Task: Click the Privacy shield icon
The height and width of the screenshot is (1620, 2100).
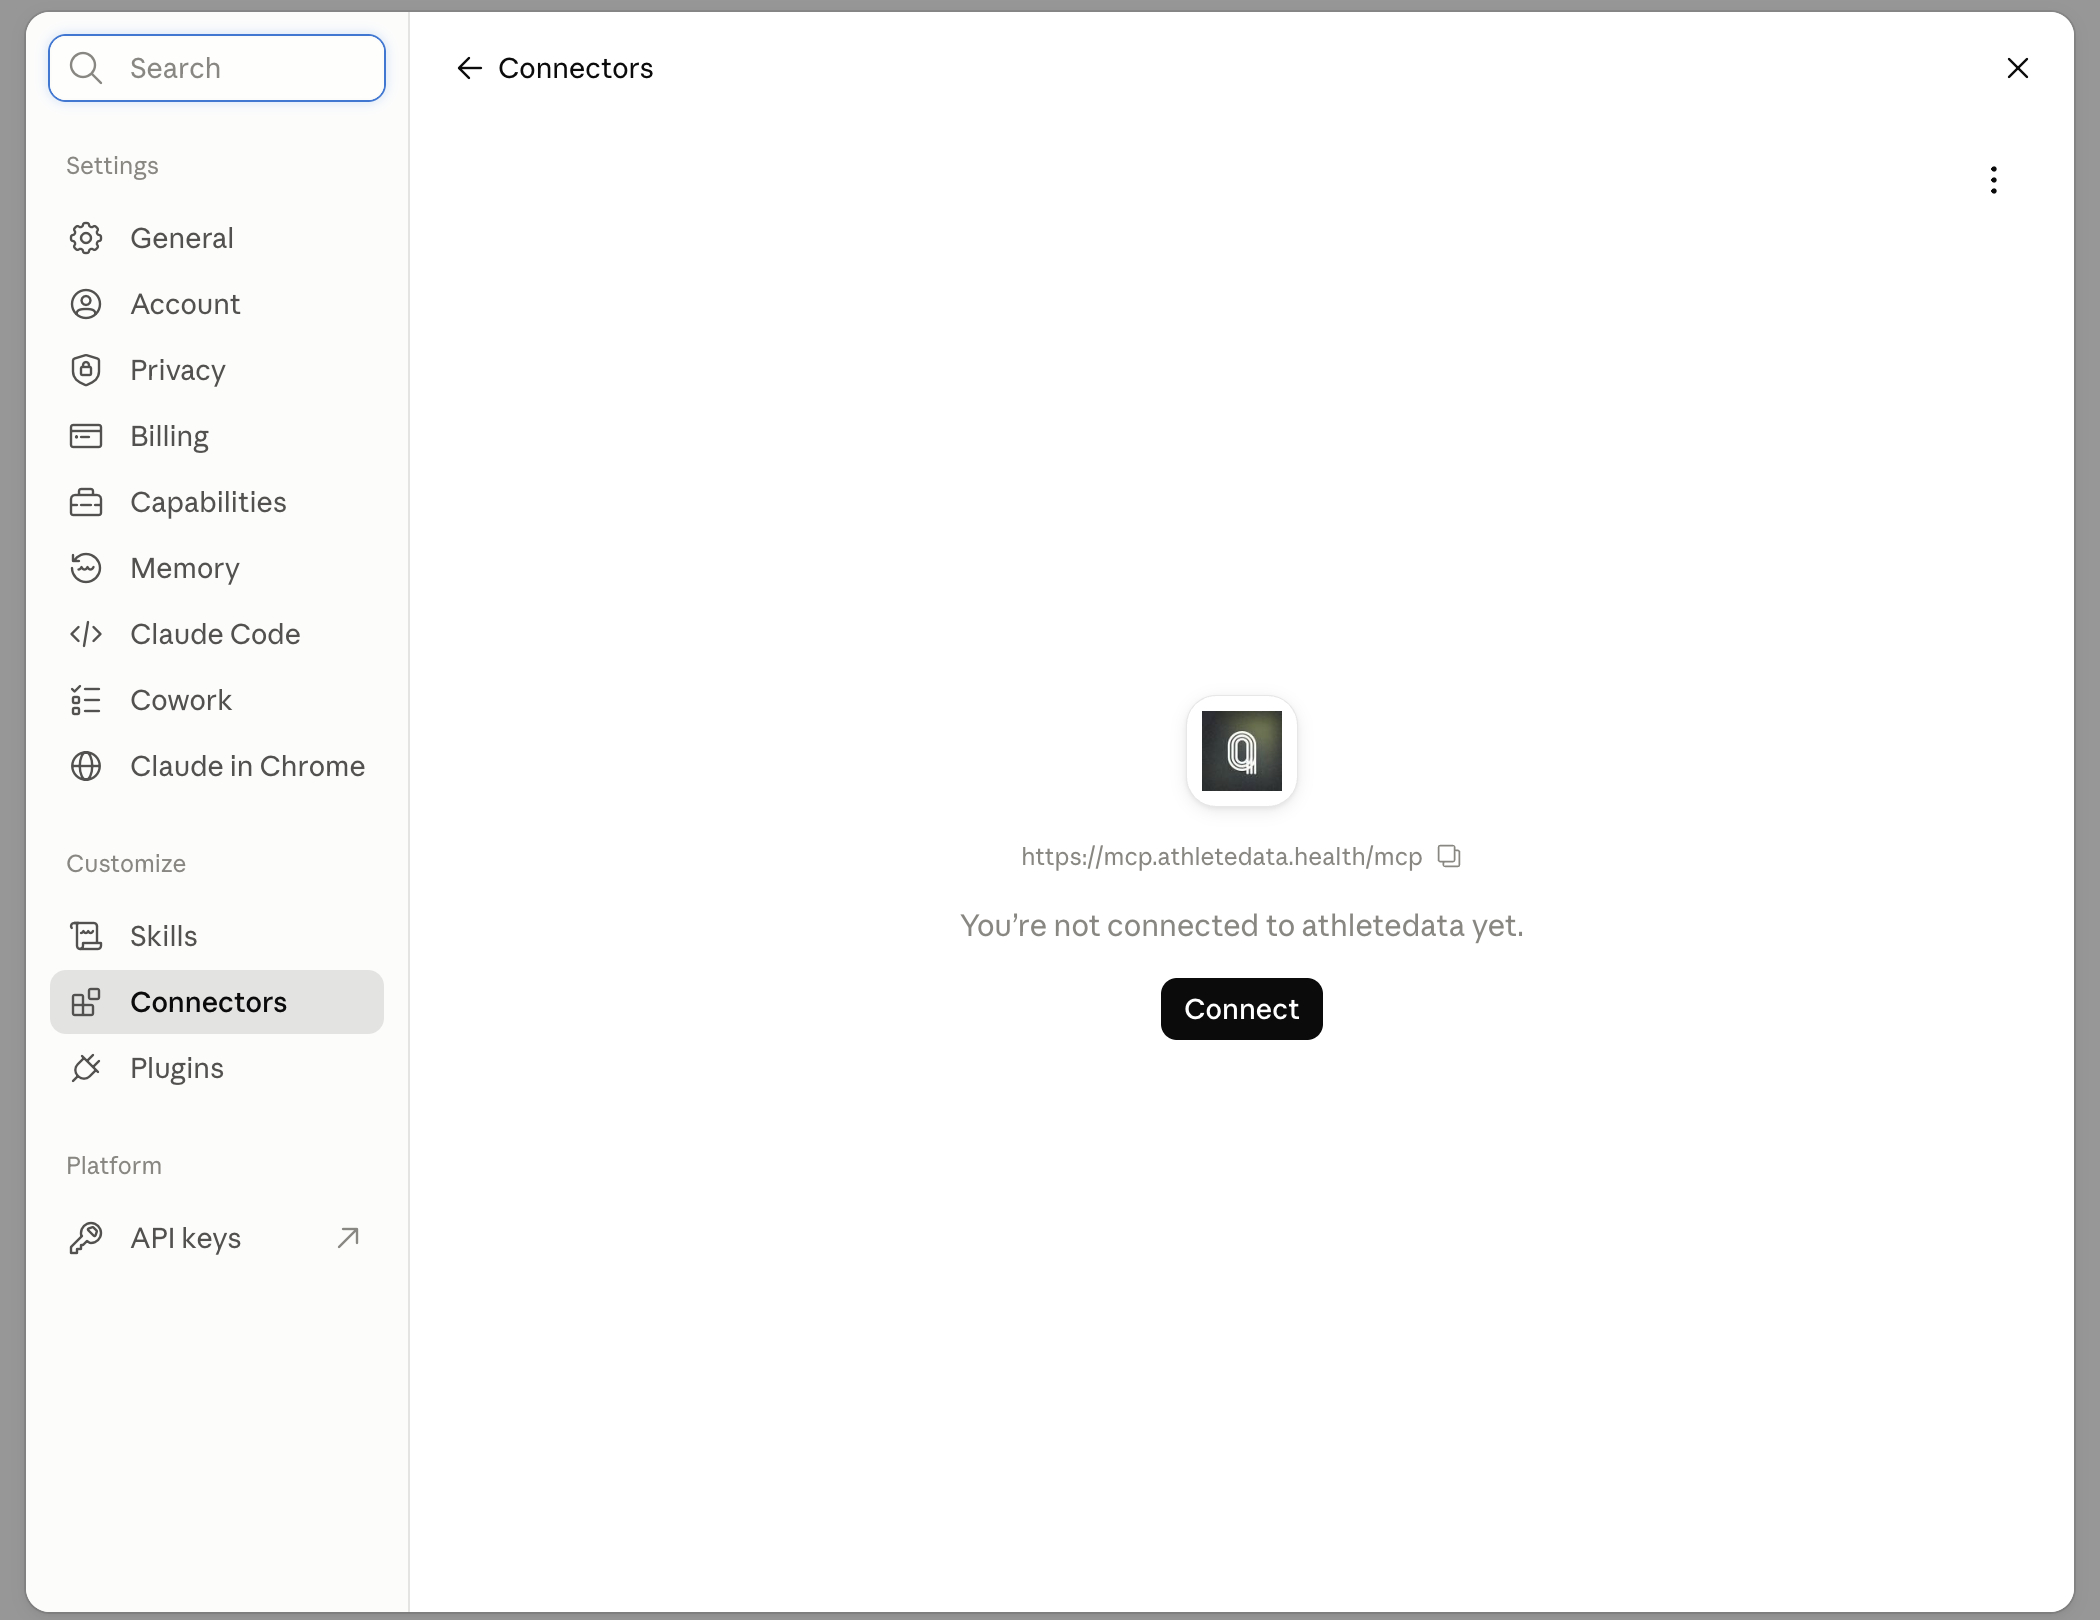Action: (x=86, y=370)
